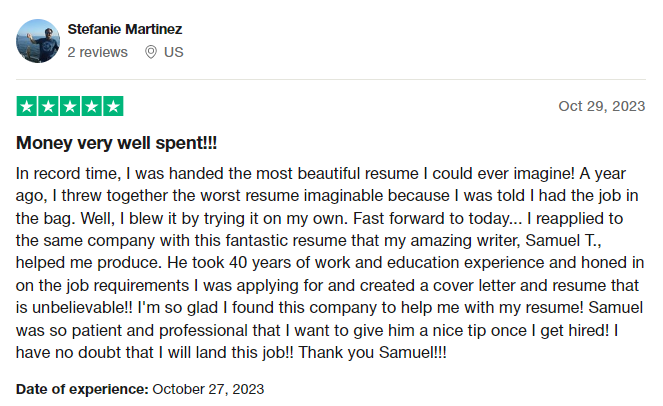
Task: Open Stefanie Martinez's profile avatar photo
Action: click(x=38, y=41)
